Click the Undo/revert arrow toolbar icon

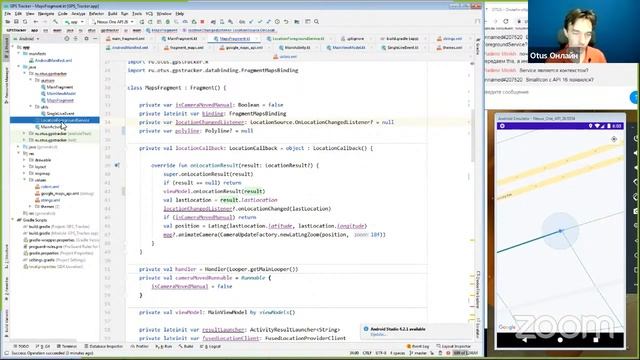pos(286,22)
